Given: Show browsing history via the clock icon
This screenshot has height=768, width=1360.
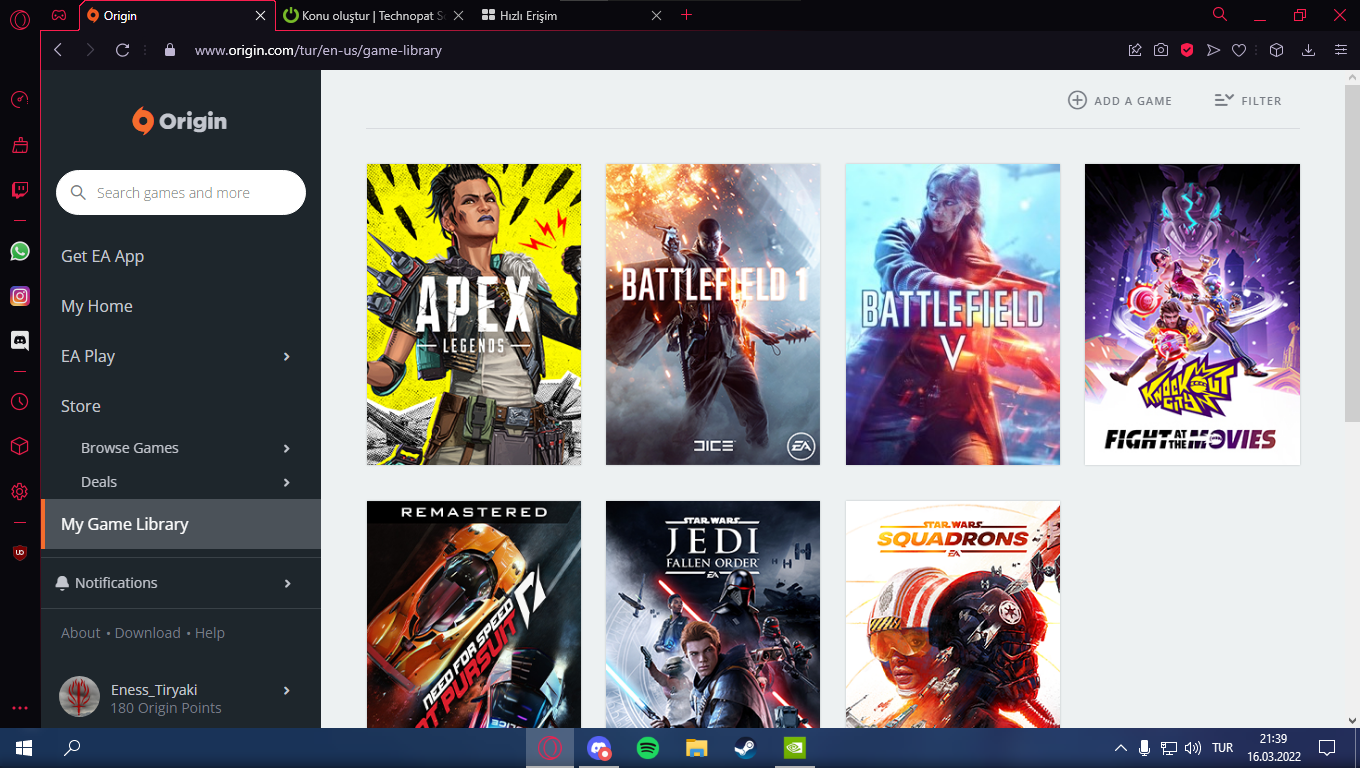Looking at the screenshot, I should 19,401.
